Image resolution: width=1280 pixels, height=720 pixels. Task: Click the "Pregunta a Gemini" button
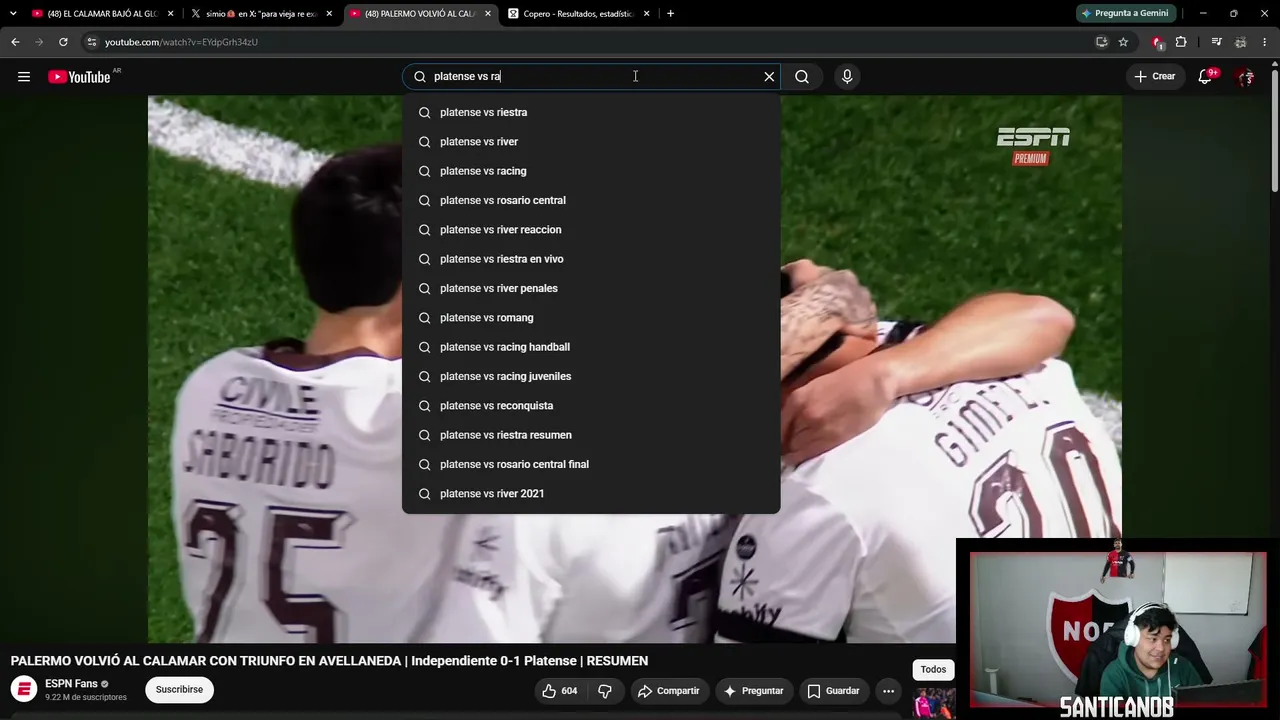(x=1125, y=13)
